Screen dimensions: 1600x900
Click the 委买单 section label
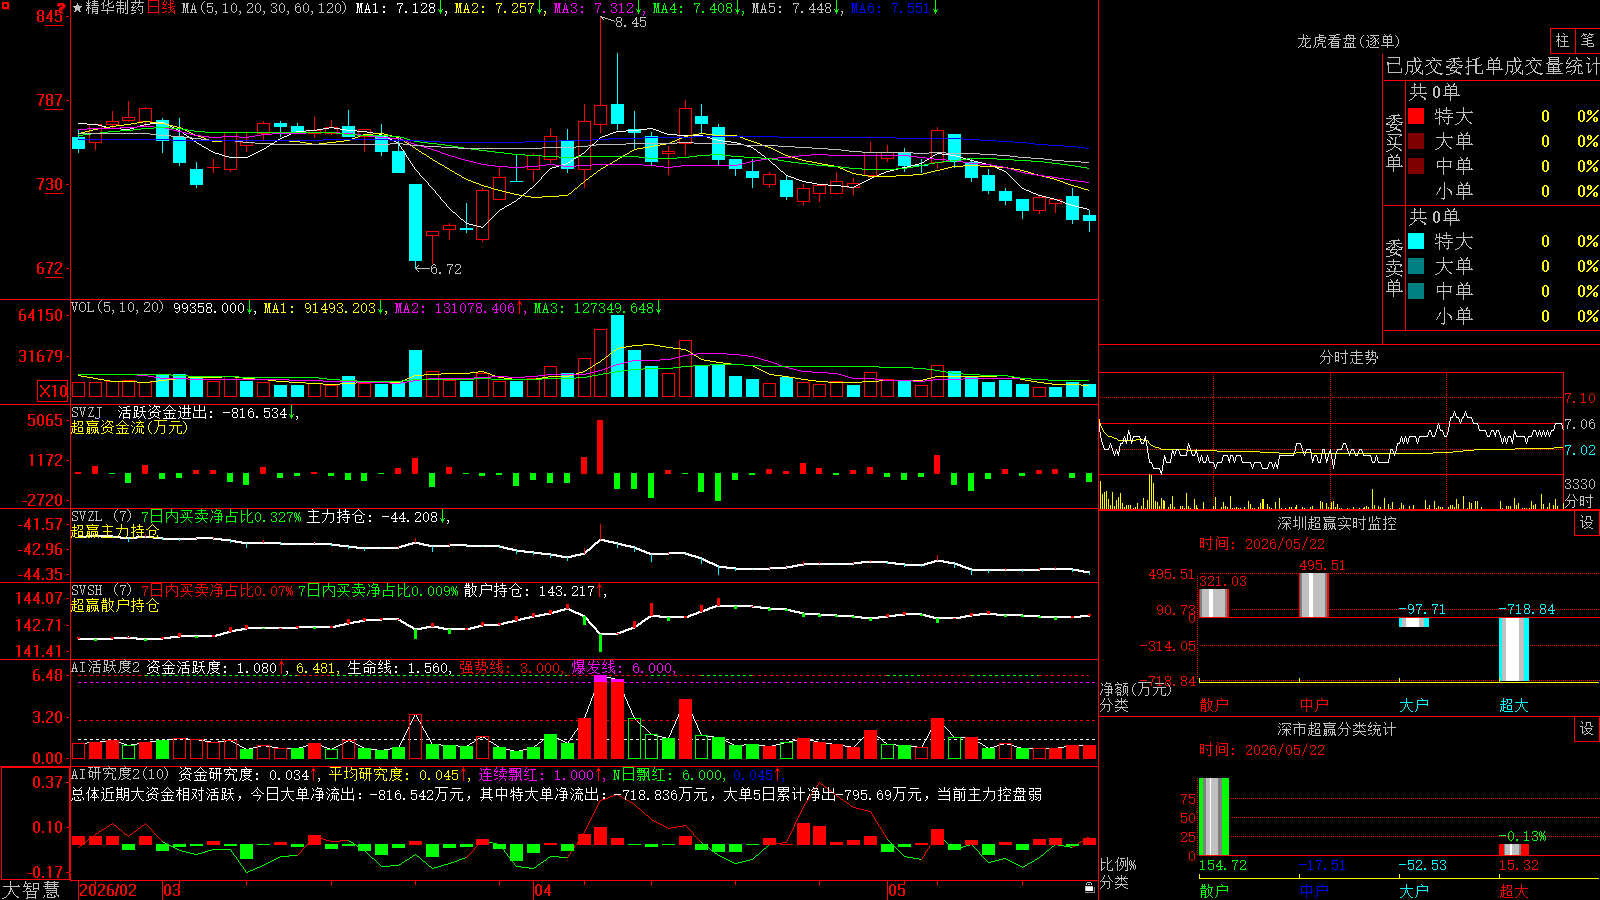click(1394, 142)
